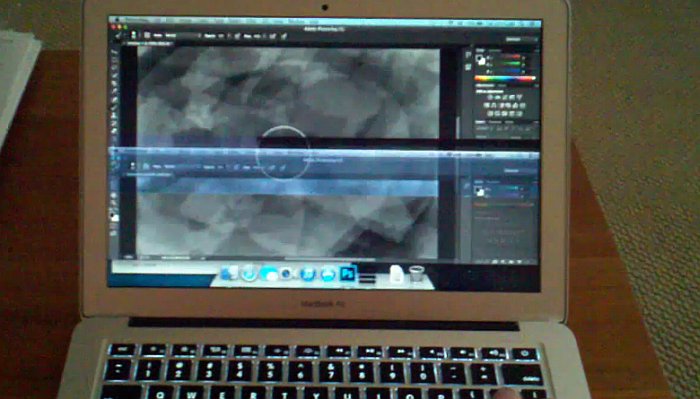Viewport: 700px width, 399px height.
Task: Add a Brightness/Contrast adjustment, first-row first icon
Action: pyautogui.click(x=490, y=97)
